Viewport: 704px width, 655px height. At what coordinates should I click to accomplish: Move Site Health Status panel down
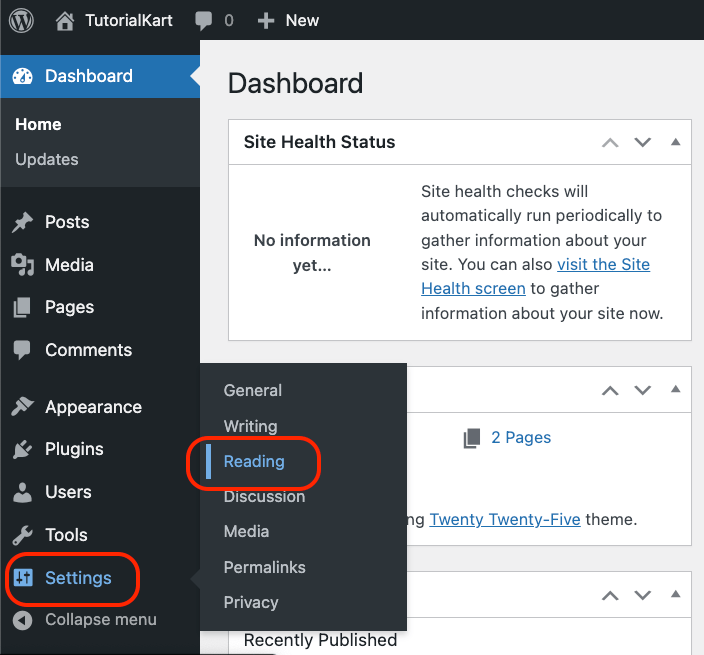point(642,142)
